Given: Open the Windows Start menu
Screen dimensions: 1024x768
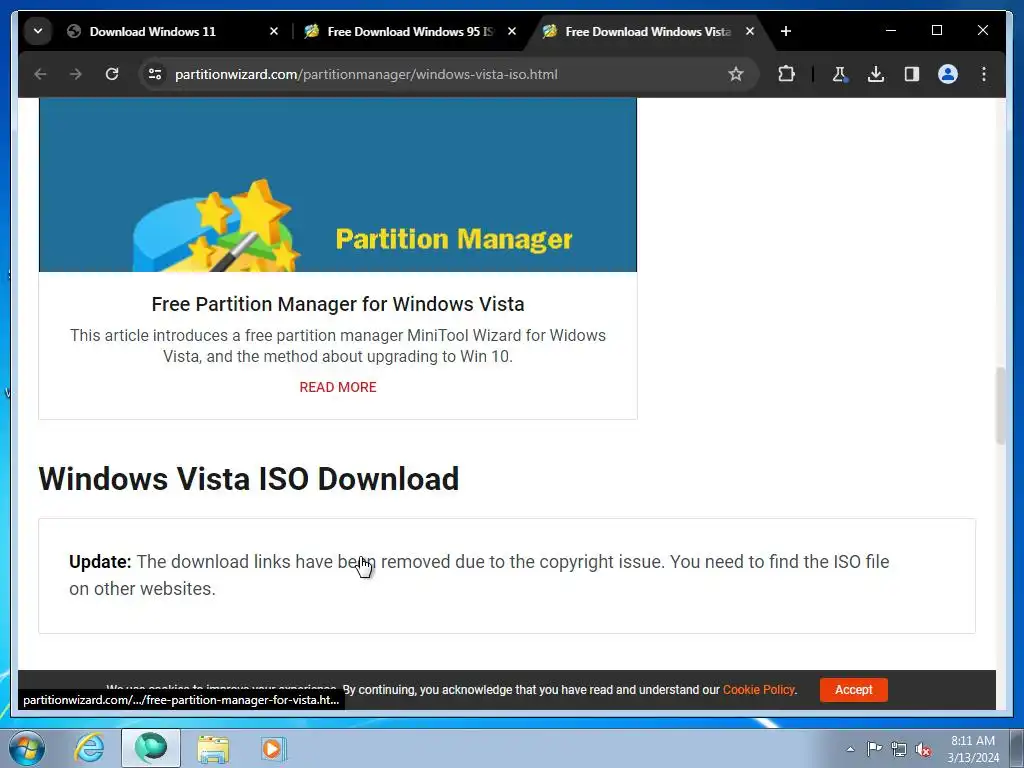Looking at the screenshot, I should tap(27, 748).
